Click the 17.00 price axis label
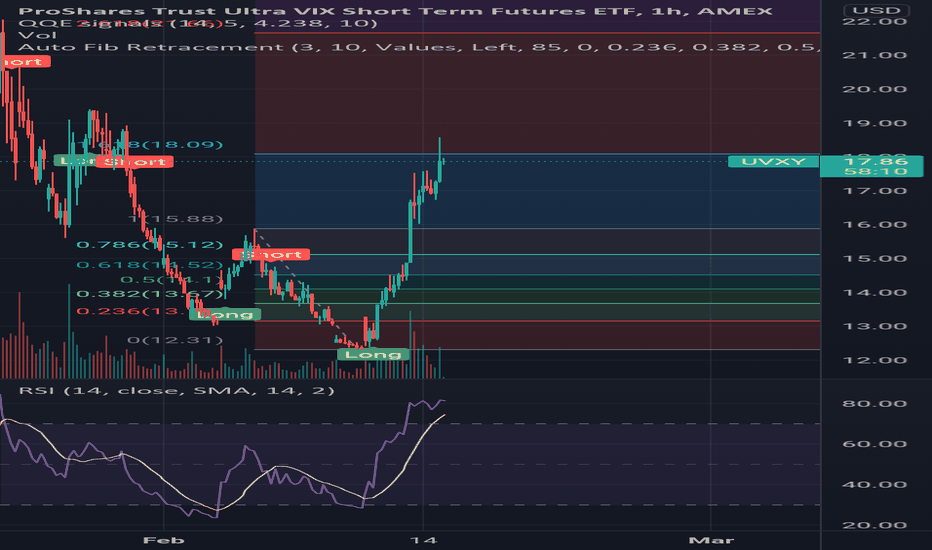The width and height of the screenshot is (932, 550). [x=874, y=191]
